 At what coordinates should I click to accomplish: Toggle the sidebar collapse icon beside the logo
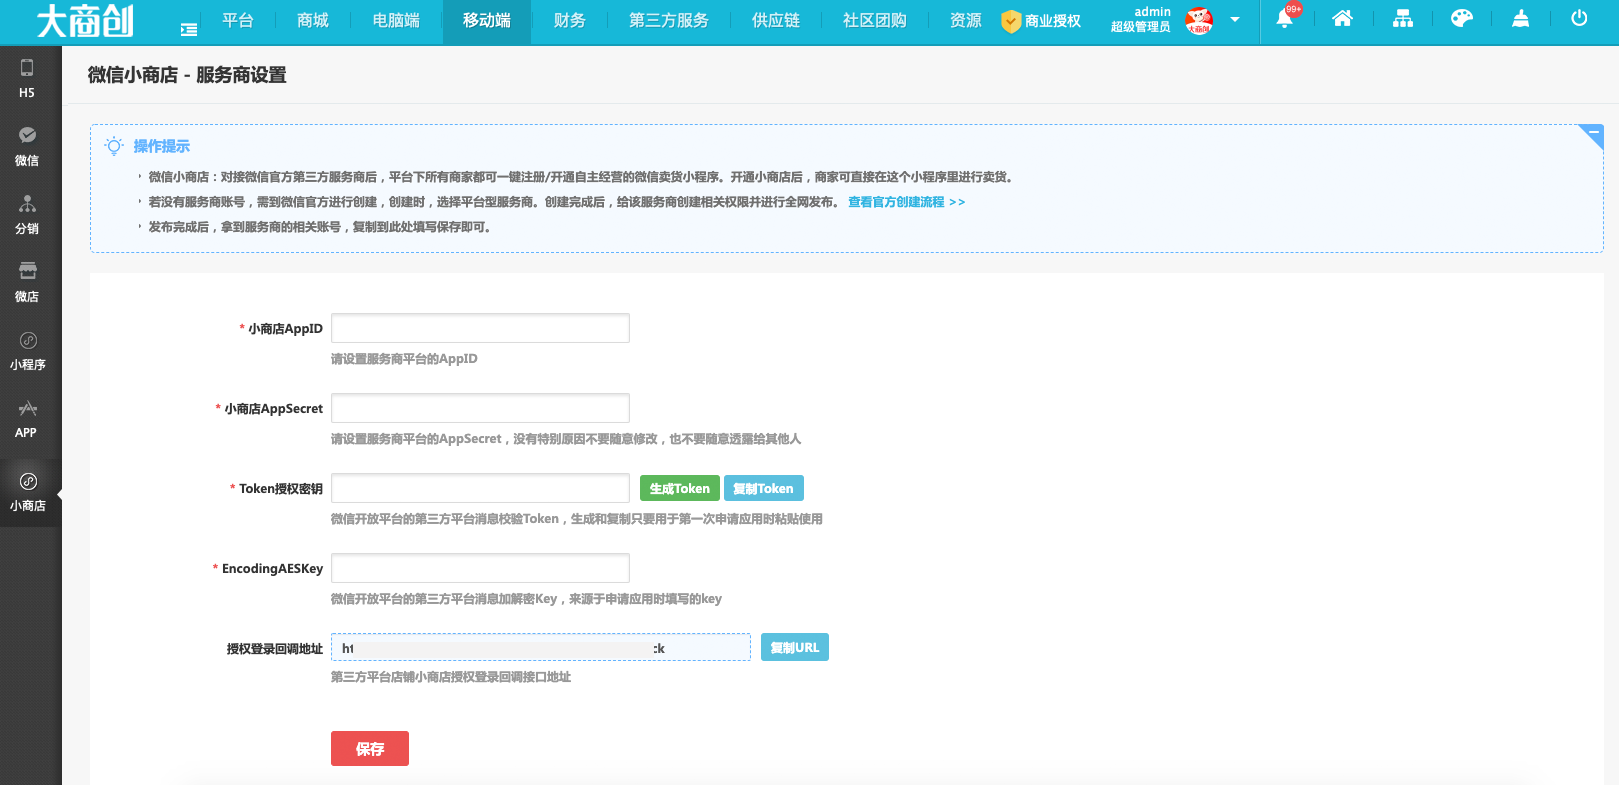tap(189, 30)
